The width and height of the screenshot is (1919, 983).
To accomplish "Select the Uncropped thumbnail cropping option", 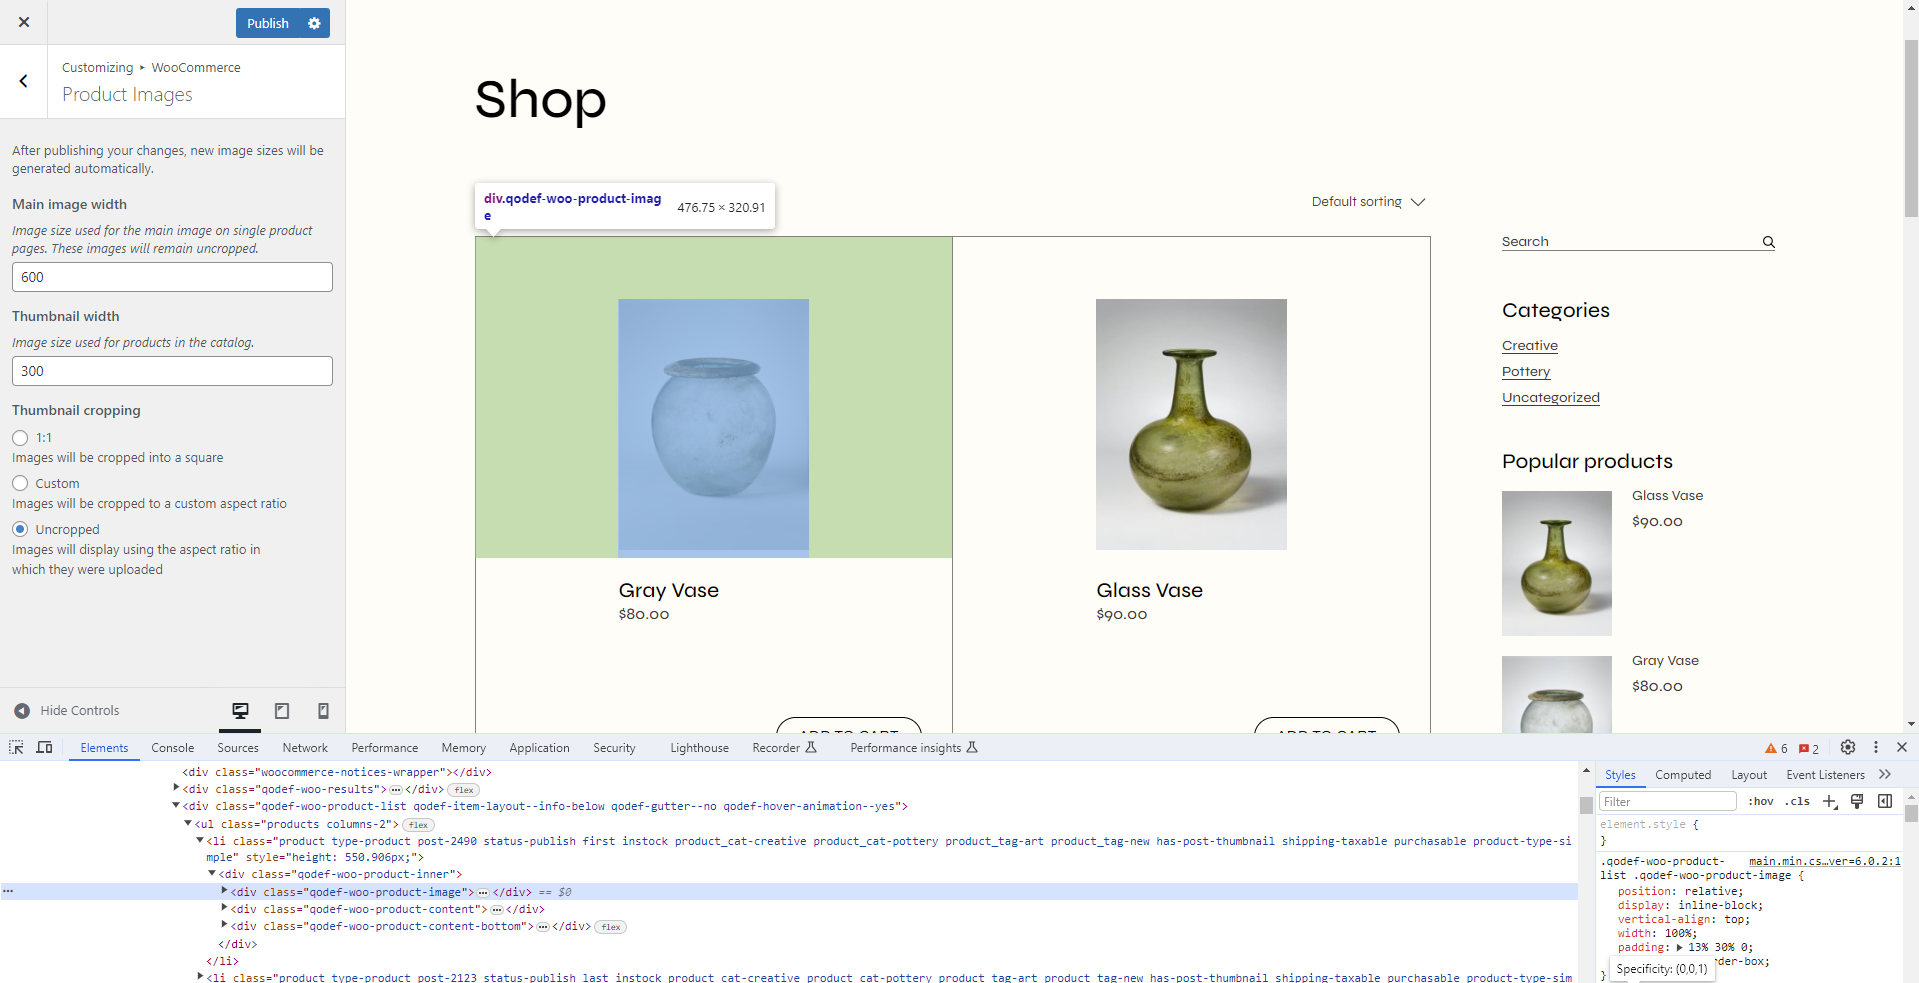I will (20, 529).
